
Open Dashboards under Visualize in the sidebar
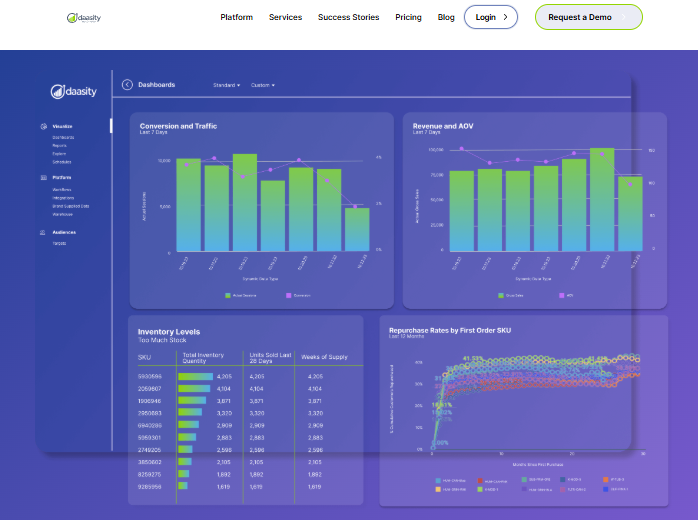tap(63, 138)
